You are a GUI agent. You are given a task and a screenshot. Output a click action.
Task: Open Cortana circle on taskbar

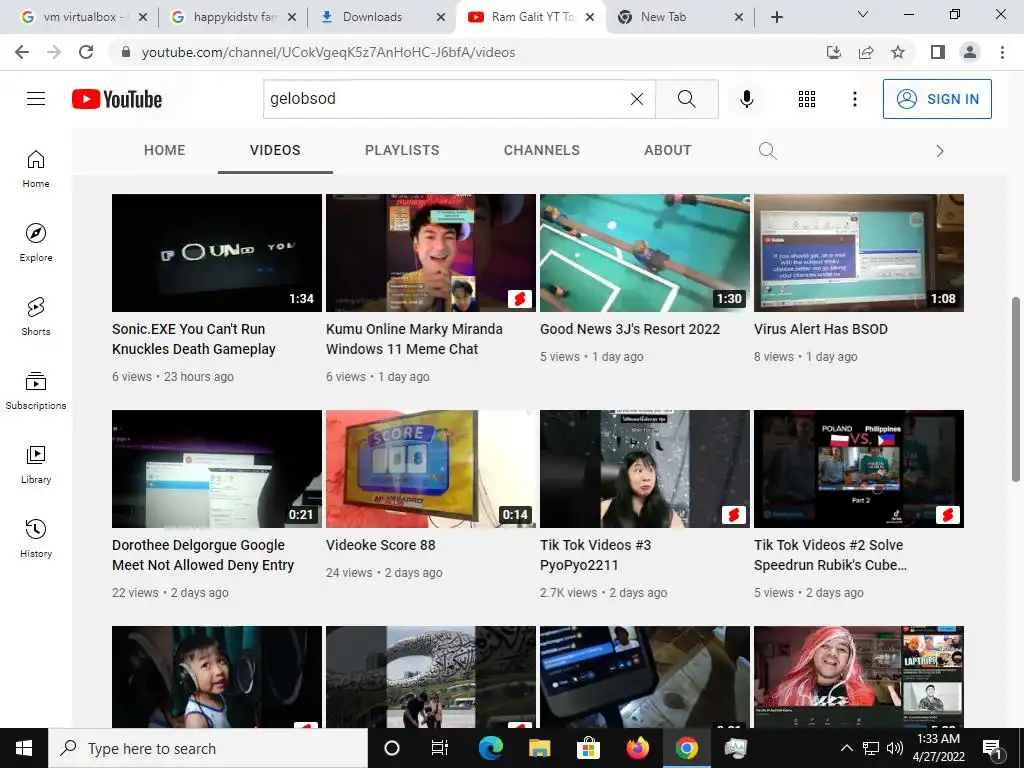pyautogui.click(x=392, y=748)
